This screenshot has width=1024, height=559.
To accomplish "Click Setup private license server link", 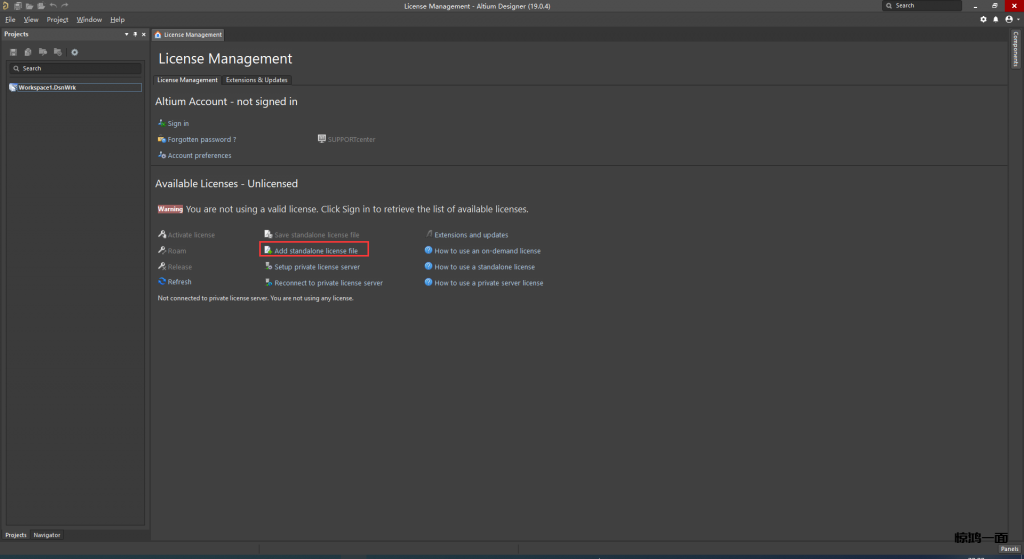I will pyautogui.click(x=317, y=267).
